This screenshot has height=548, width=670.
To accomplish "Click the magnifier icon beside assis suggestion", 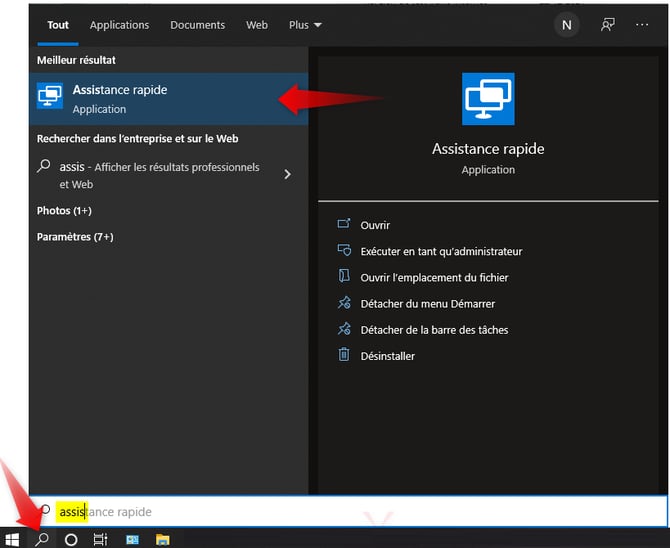I will click(44, 166).
